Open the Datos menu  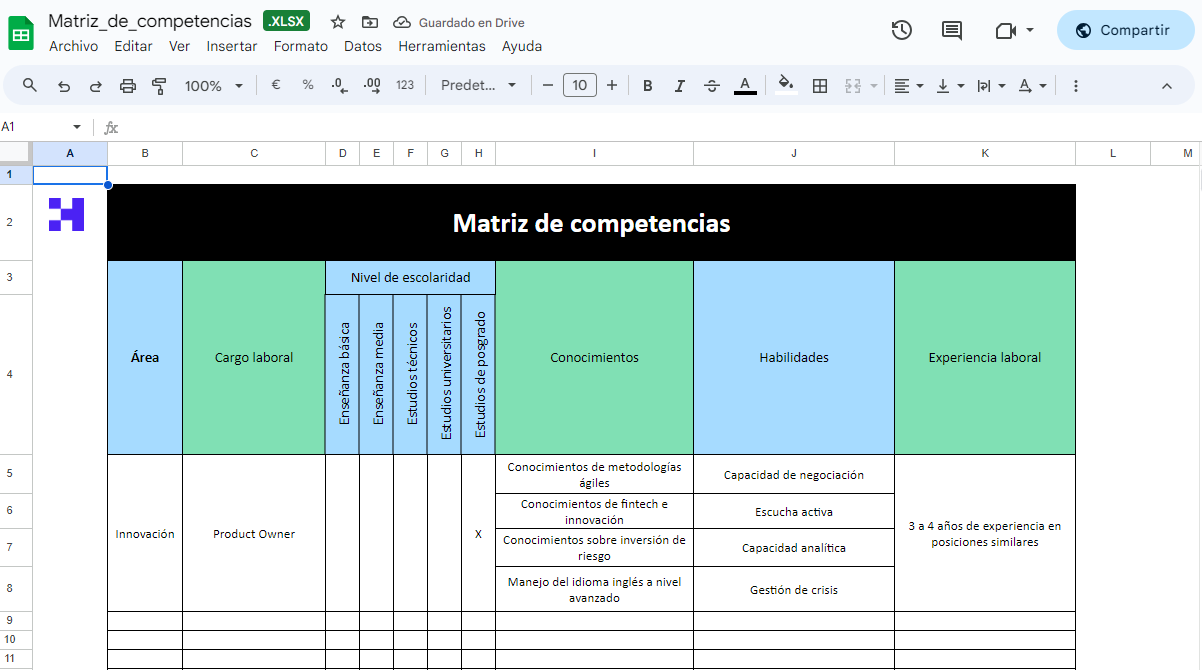tap(363, 46)
